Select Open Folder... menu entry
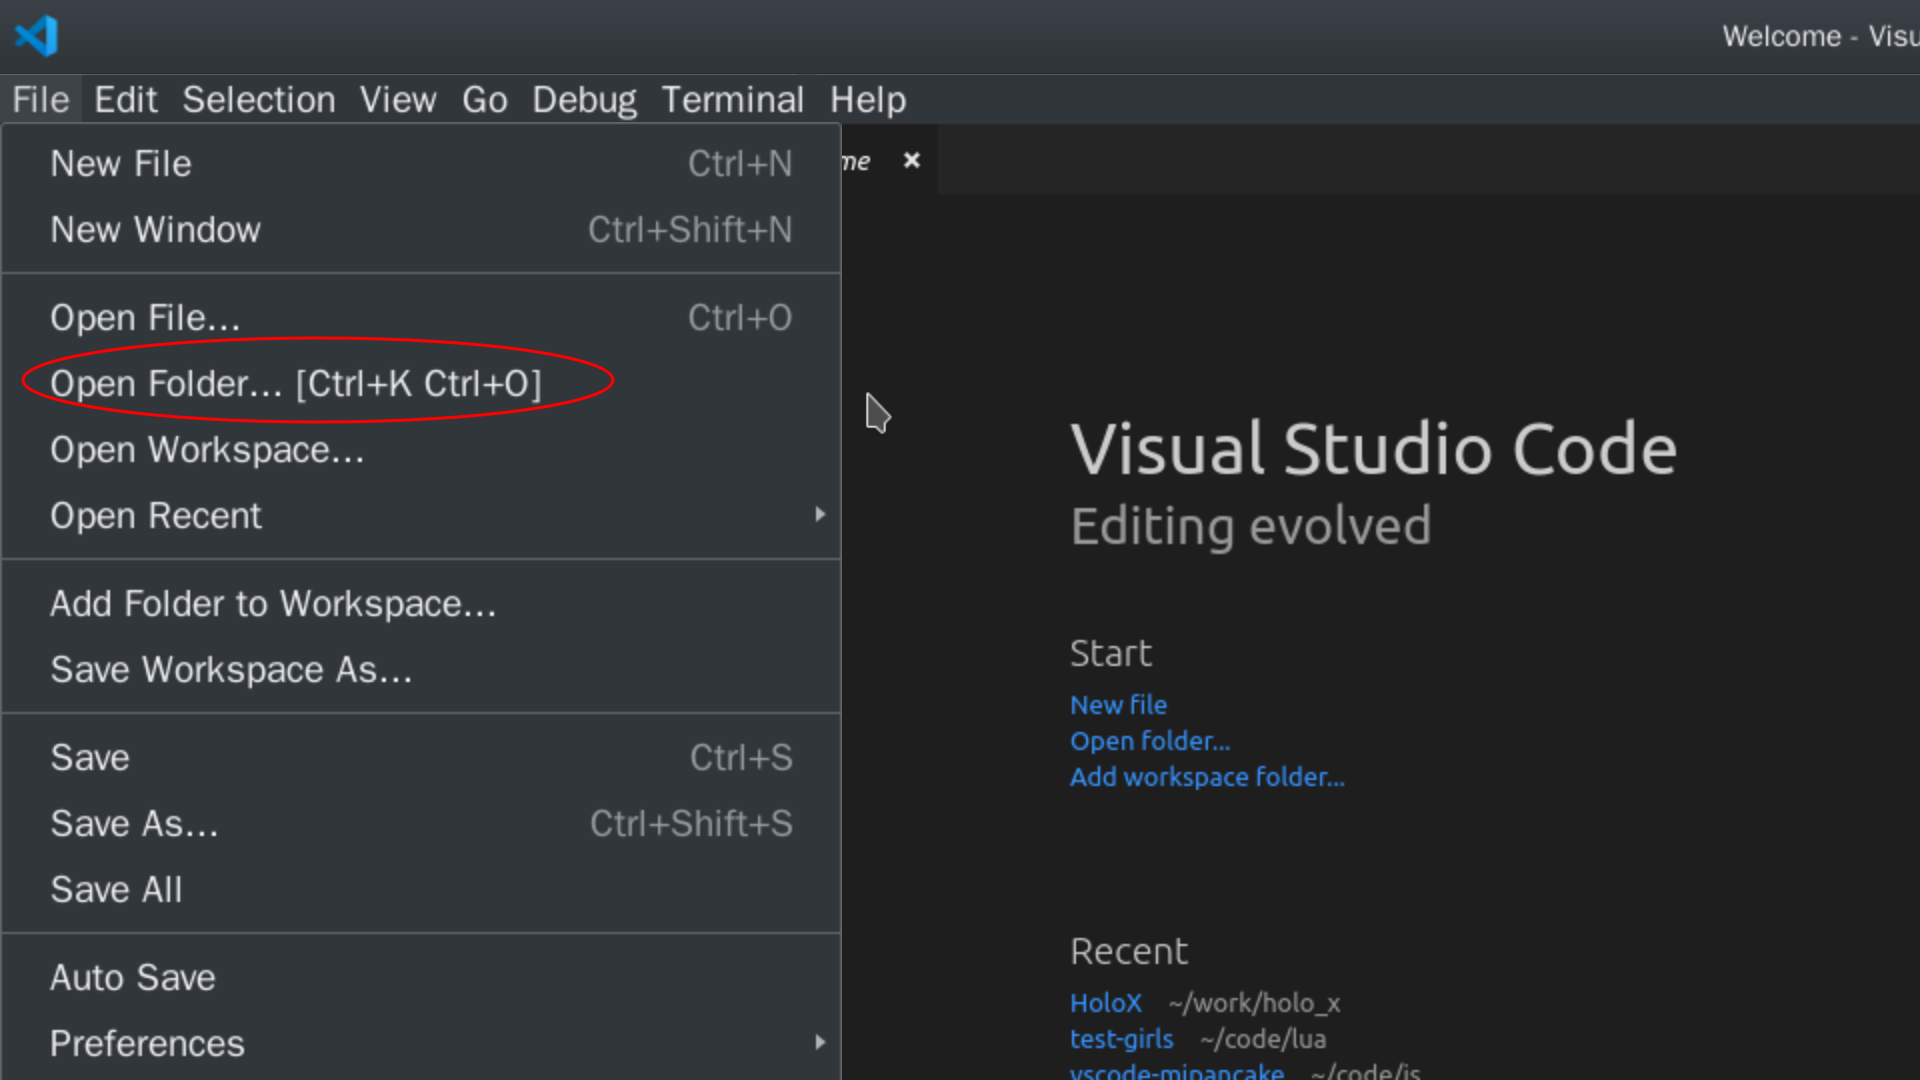The height and width of the screenshot is (1080, 1920). click(x=421, y=384)
